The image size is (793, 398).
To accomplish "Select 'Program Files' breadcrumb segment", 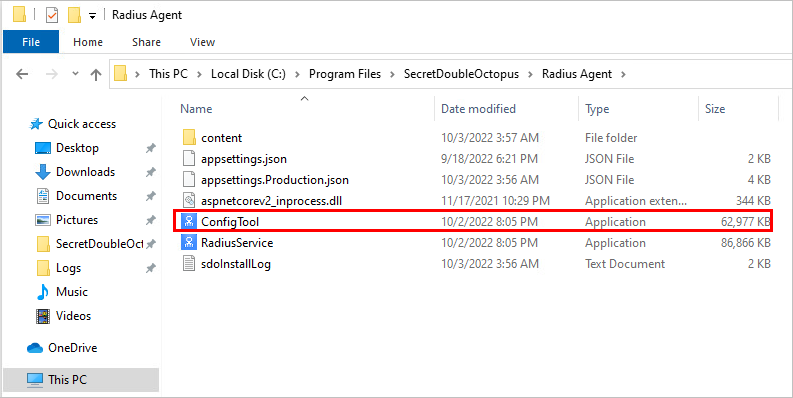I will click(345, 74).
